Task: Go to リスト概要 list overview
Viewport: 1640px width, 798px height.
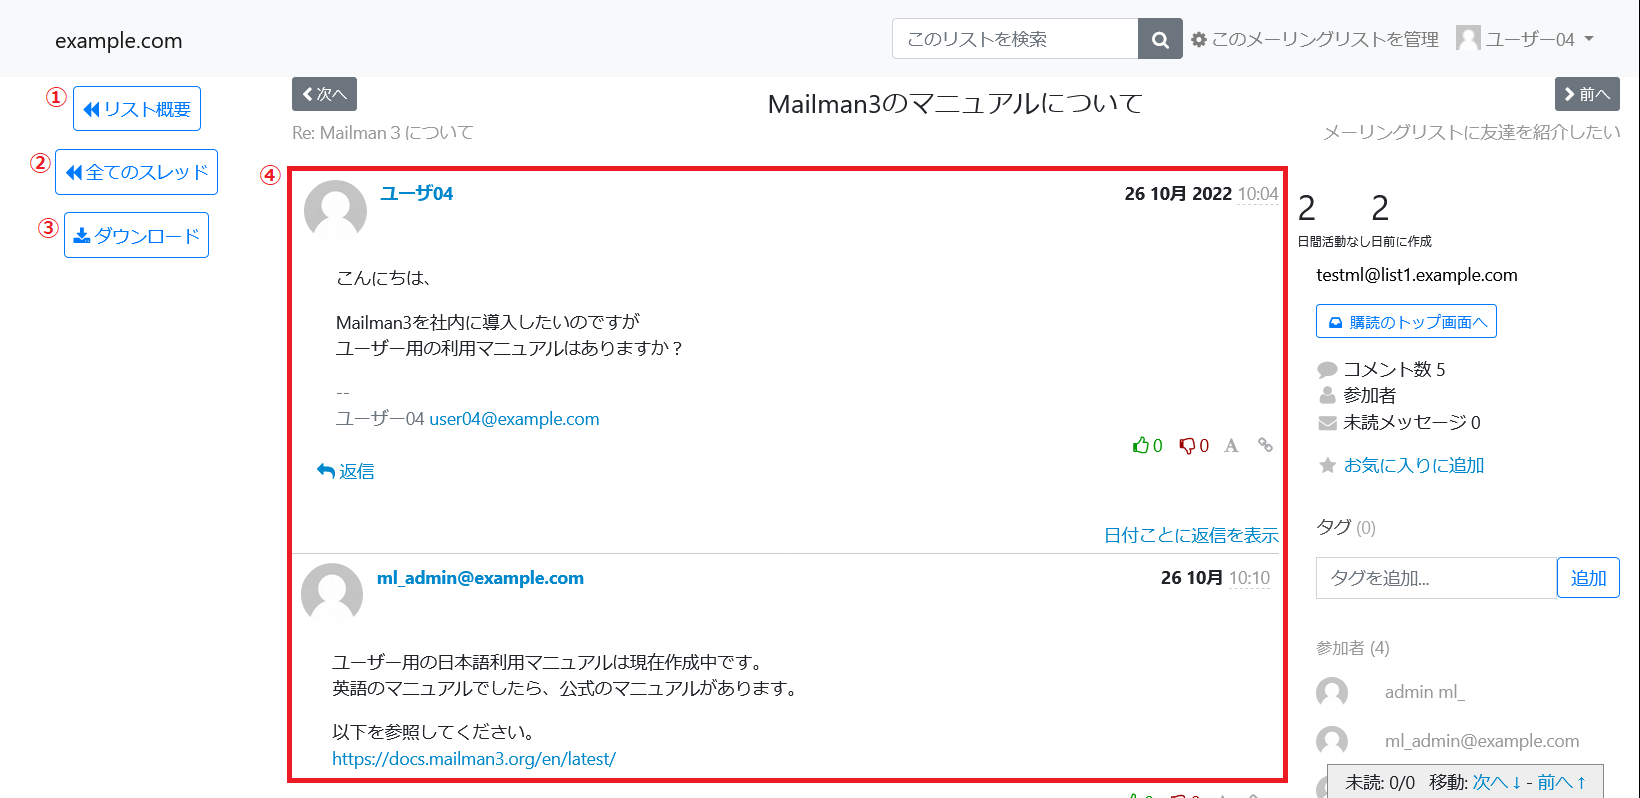Action: click(x=137, y=109)
